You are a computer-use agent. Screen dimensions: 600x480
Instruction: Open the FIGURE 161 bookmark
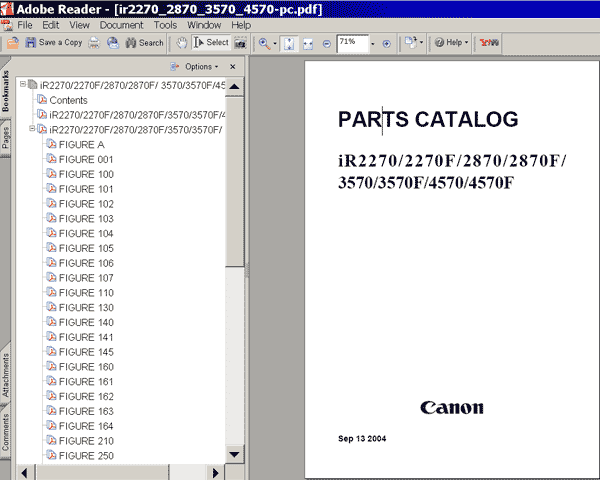(x=86, y=382)
